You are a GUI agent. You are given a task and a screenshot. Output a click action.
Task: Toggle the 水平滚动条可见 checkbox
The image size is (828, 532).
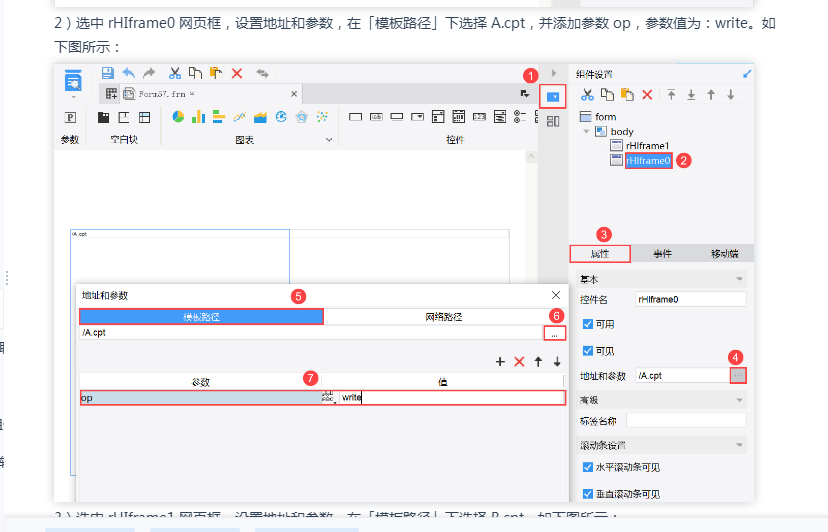(588, 467)
